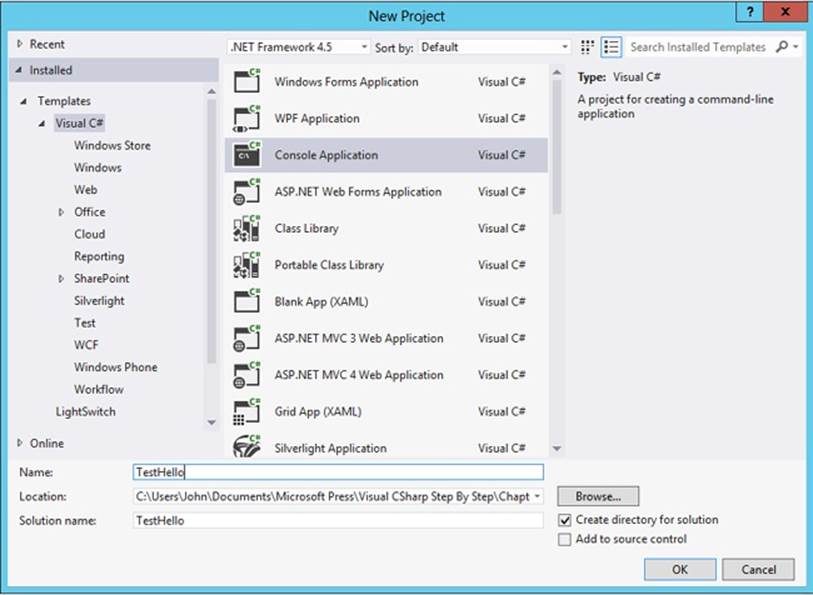813x595 pixels.
Task: Switch to medium icons list view
Action: [x=611, y=47]
